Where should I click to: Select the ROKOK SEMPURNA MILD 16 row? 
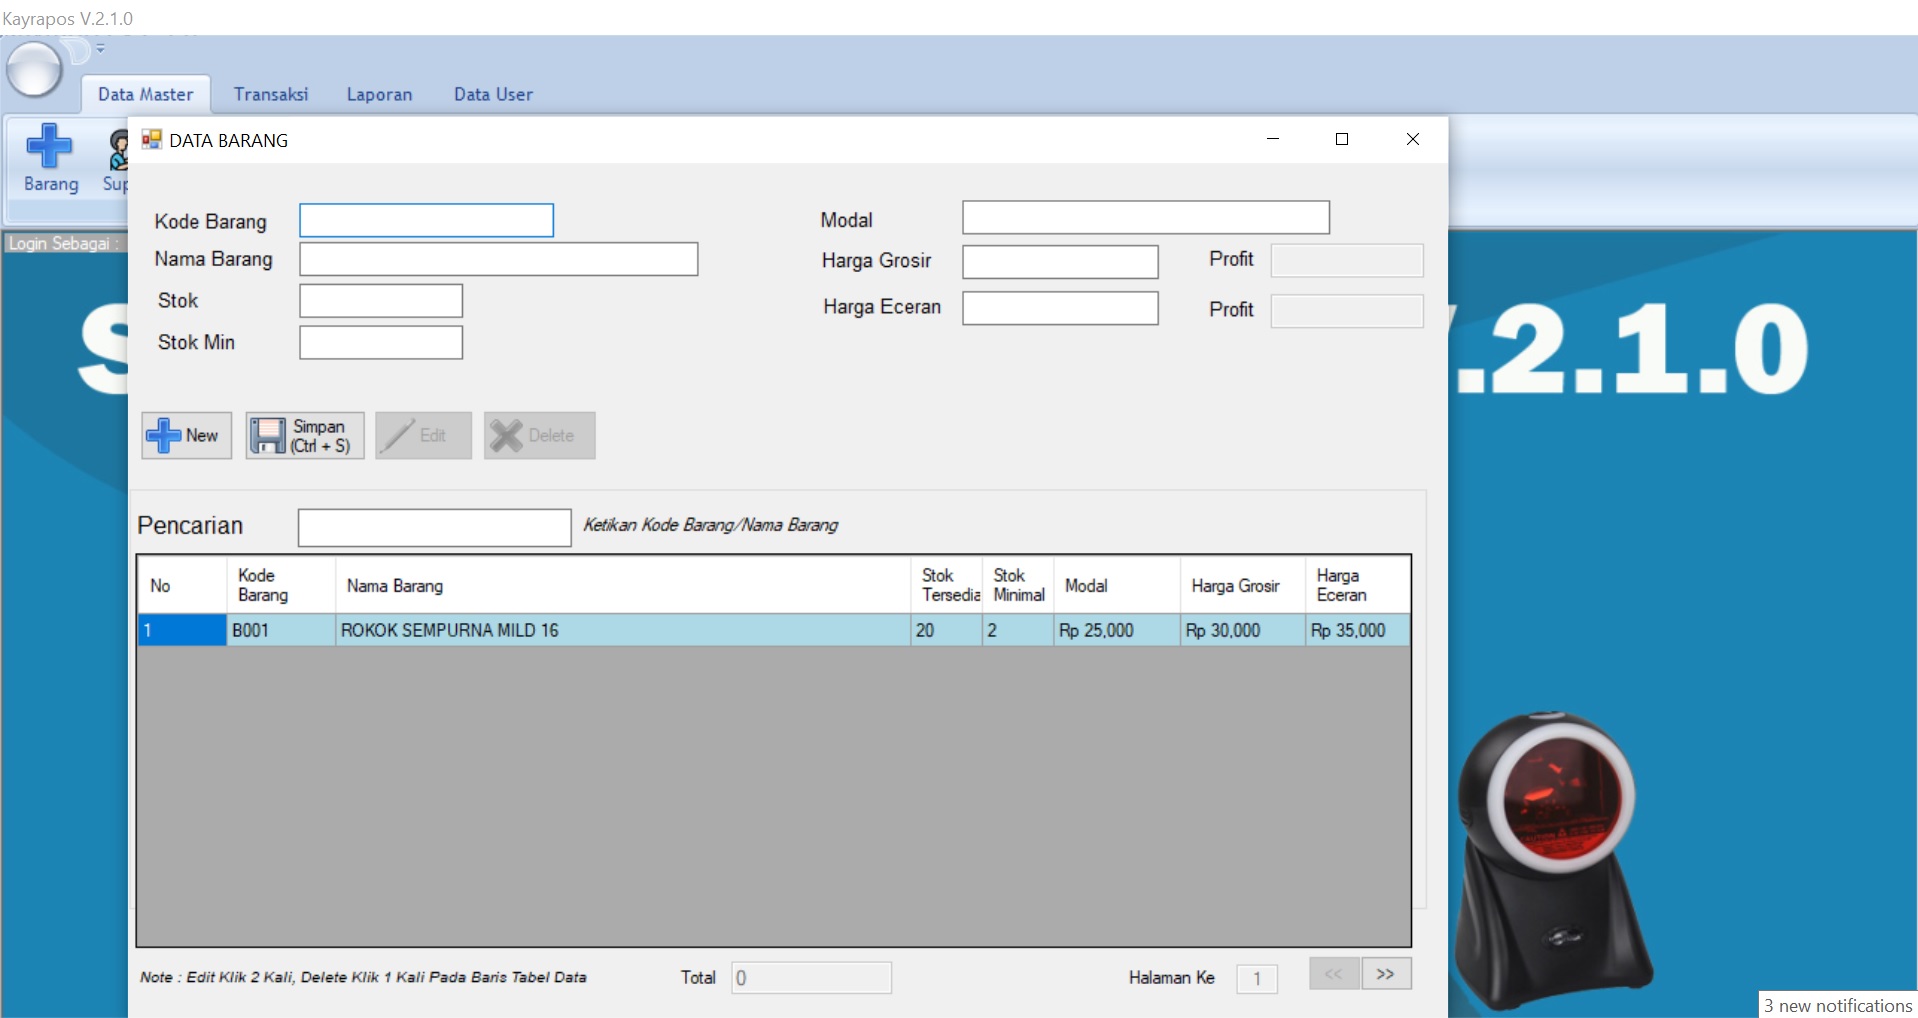pyautogui.click(x=620, y=631)
